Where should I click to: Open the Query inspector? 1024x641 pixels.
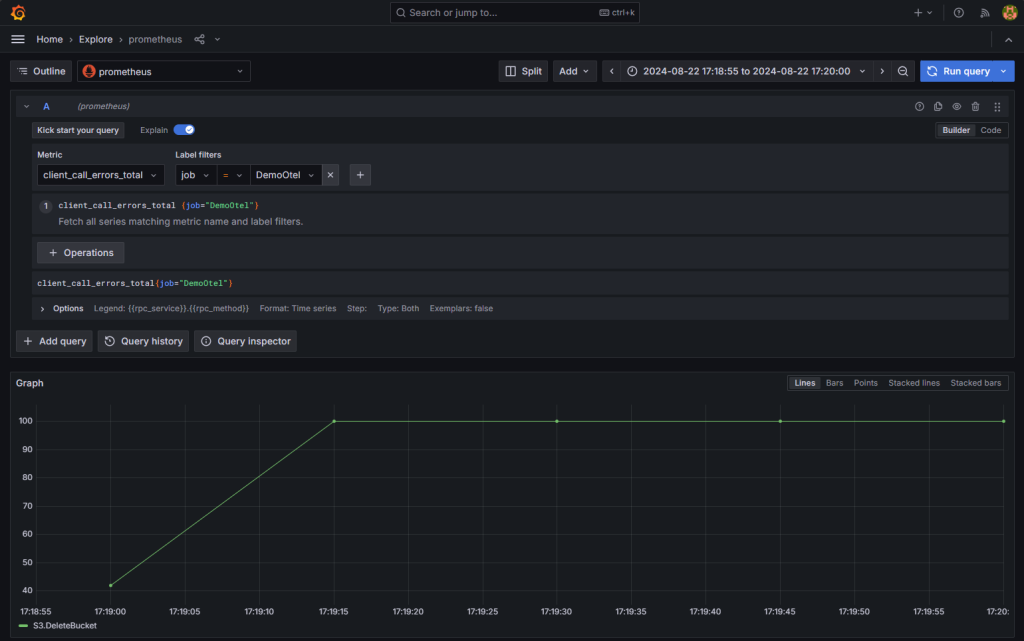coord(244,341)
